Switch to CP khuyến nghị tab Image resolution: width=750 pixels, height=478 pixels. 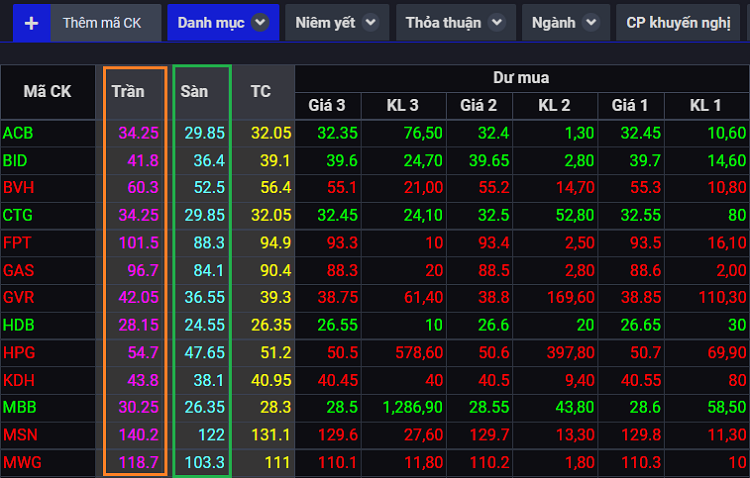678,22
